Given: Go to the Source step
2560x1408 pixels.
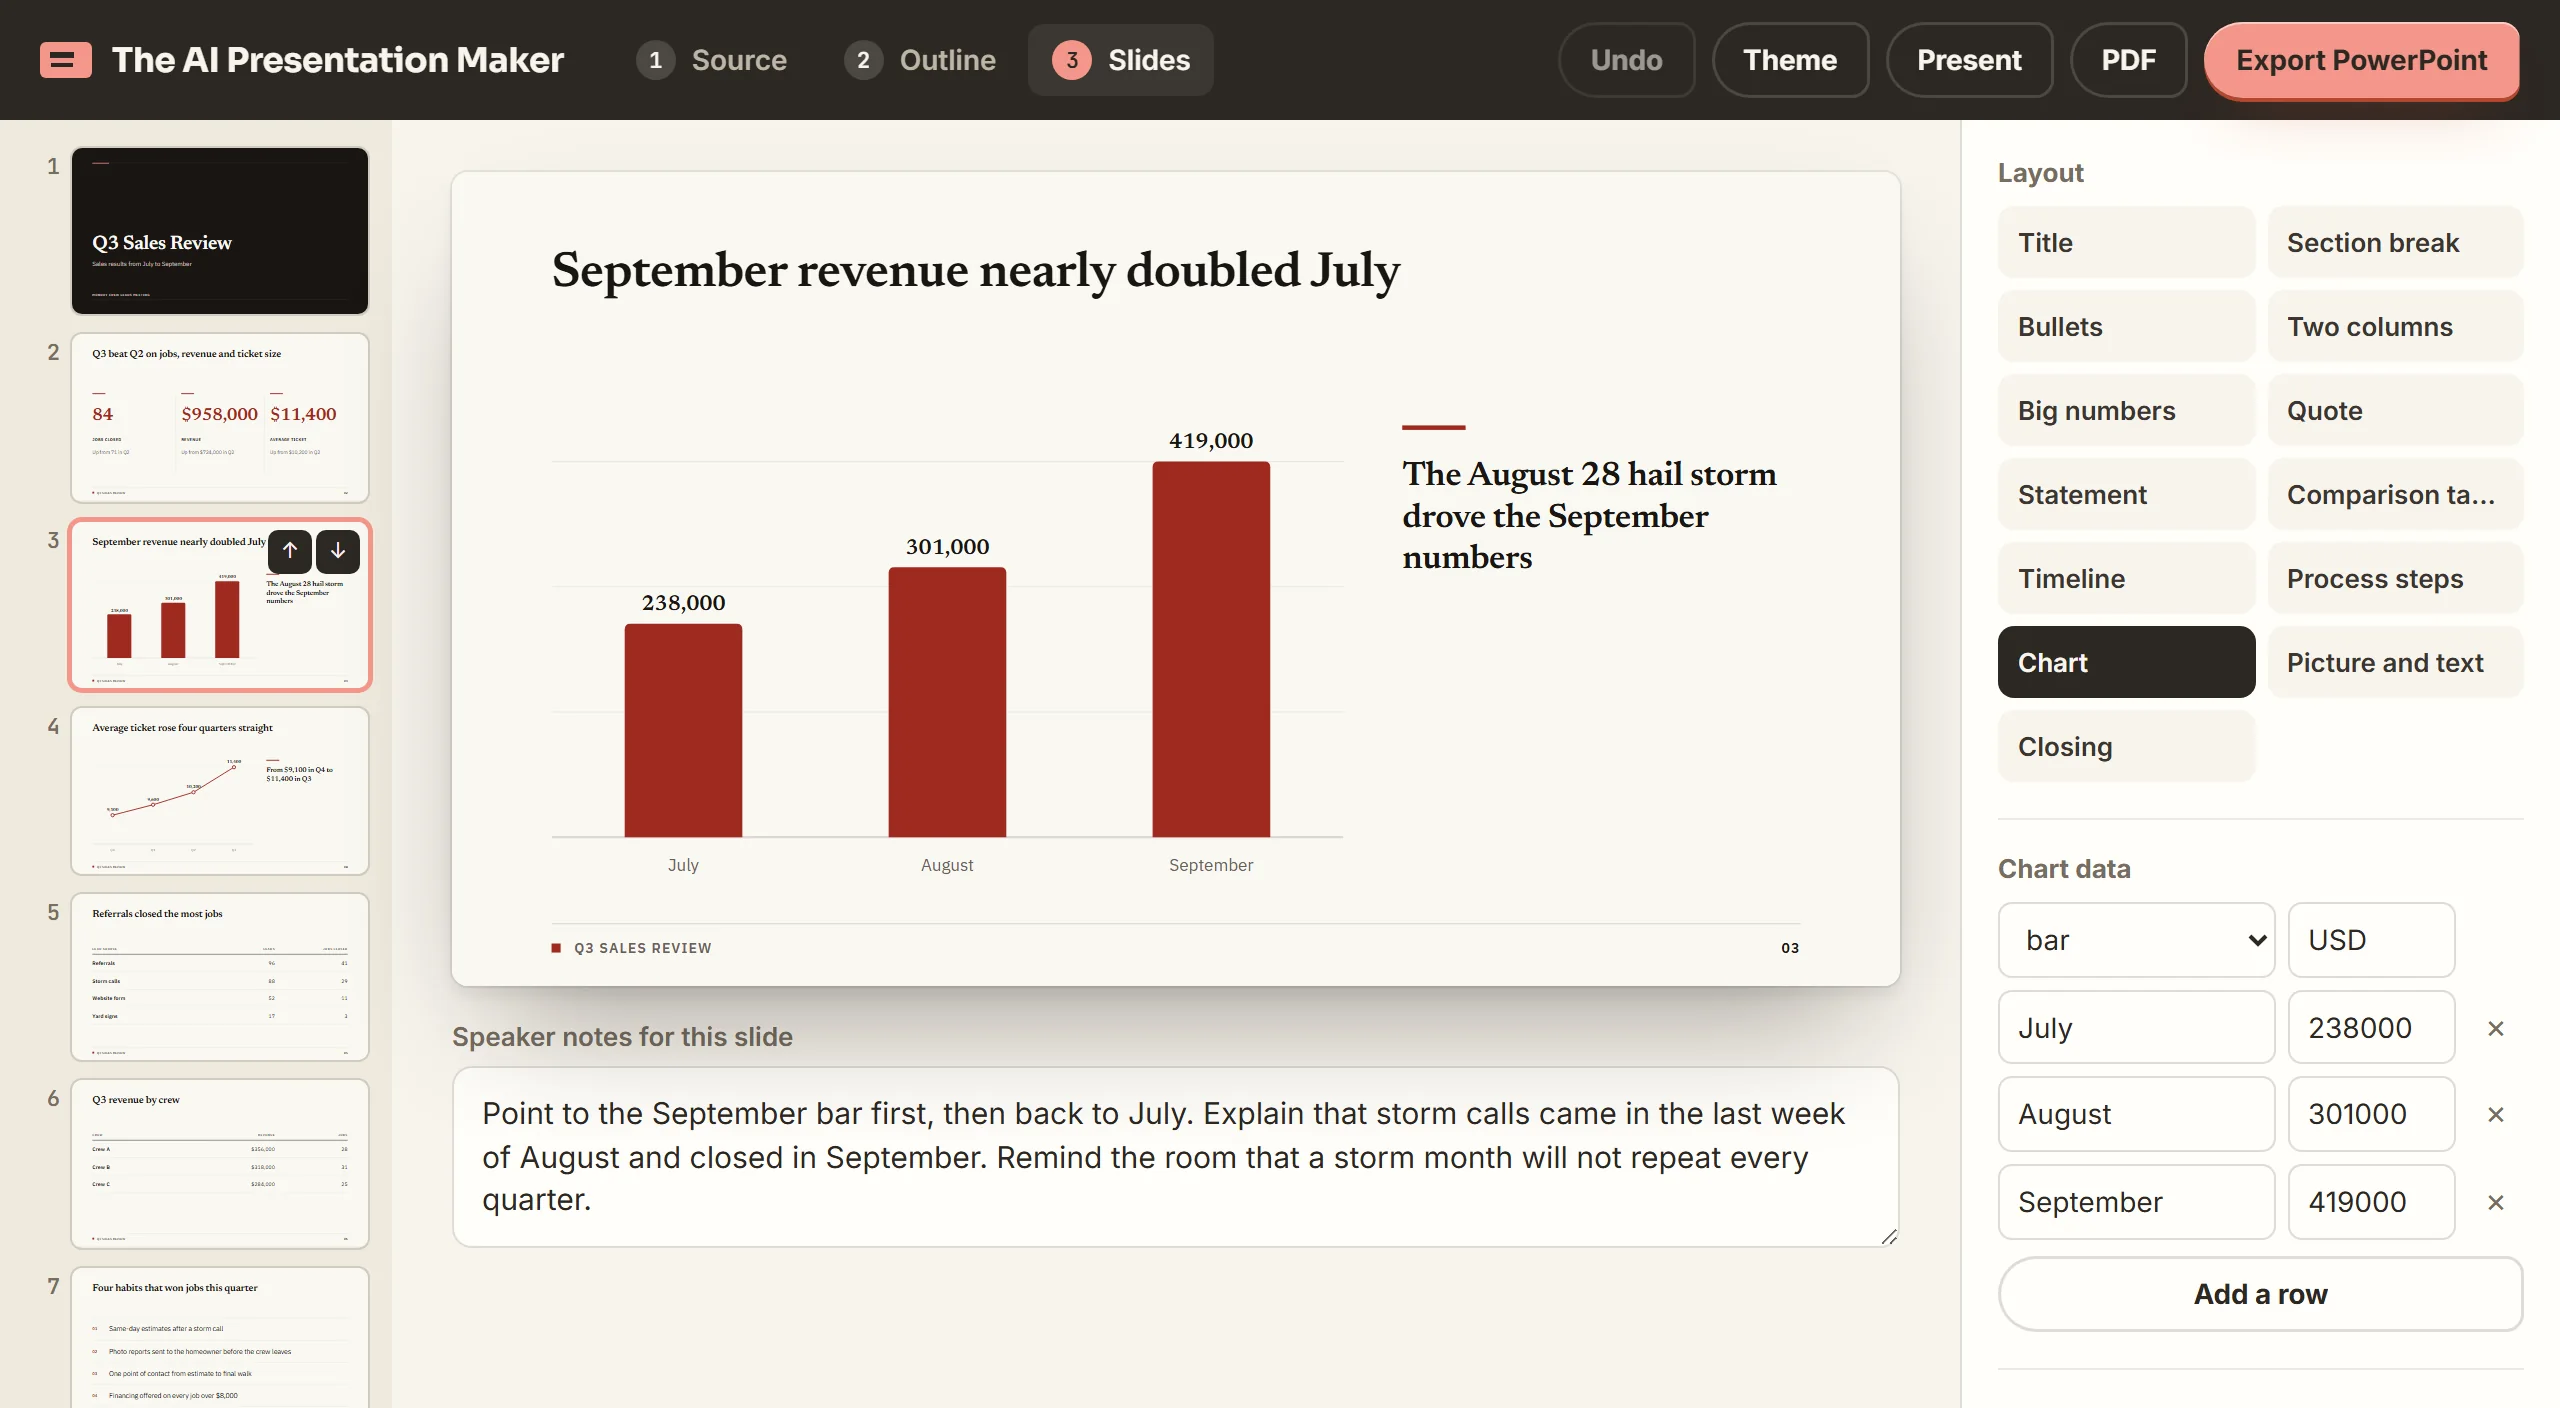Looking at the screenshot, I should (x=712, y=60).
